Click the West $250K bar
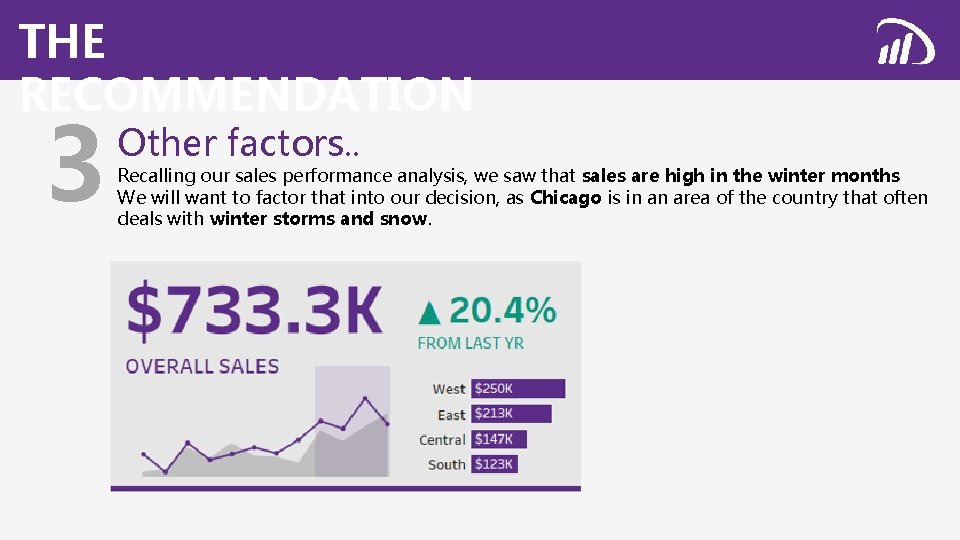This screenshot has height=540, width=960. pyautogui.click(x=518, y=389)
